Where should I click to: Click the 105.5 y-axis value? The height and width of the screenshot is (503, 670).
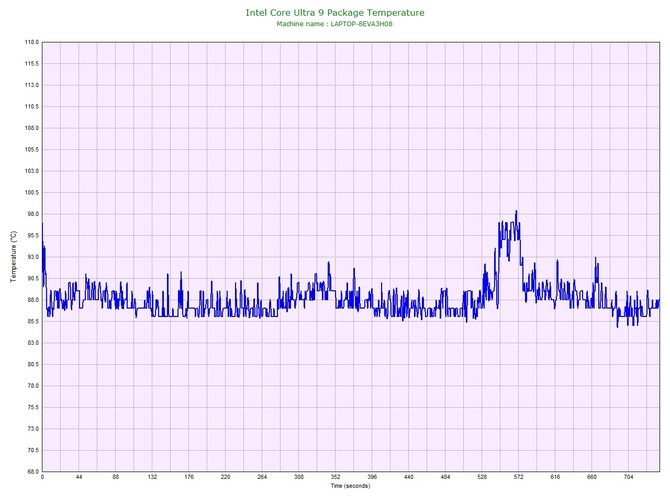[32, 150]
